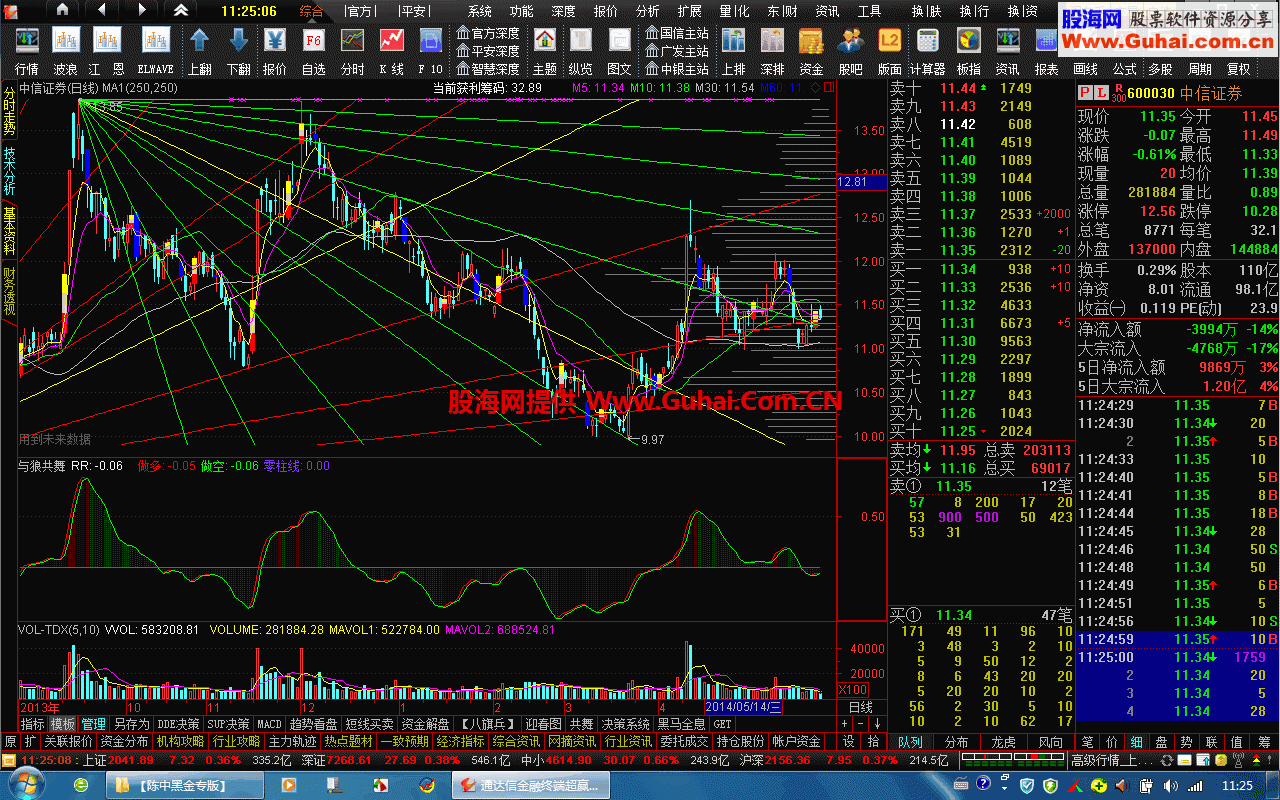Toggle the 扩 extended-quote button at the bottom left

[30, 742]
